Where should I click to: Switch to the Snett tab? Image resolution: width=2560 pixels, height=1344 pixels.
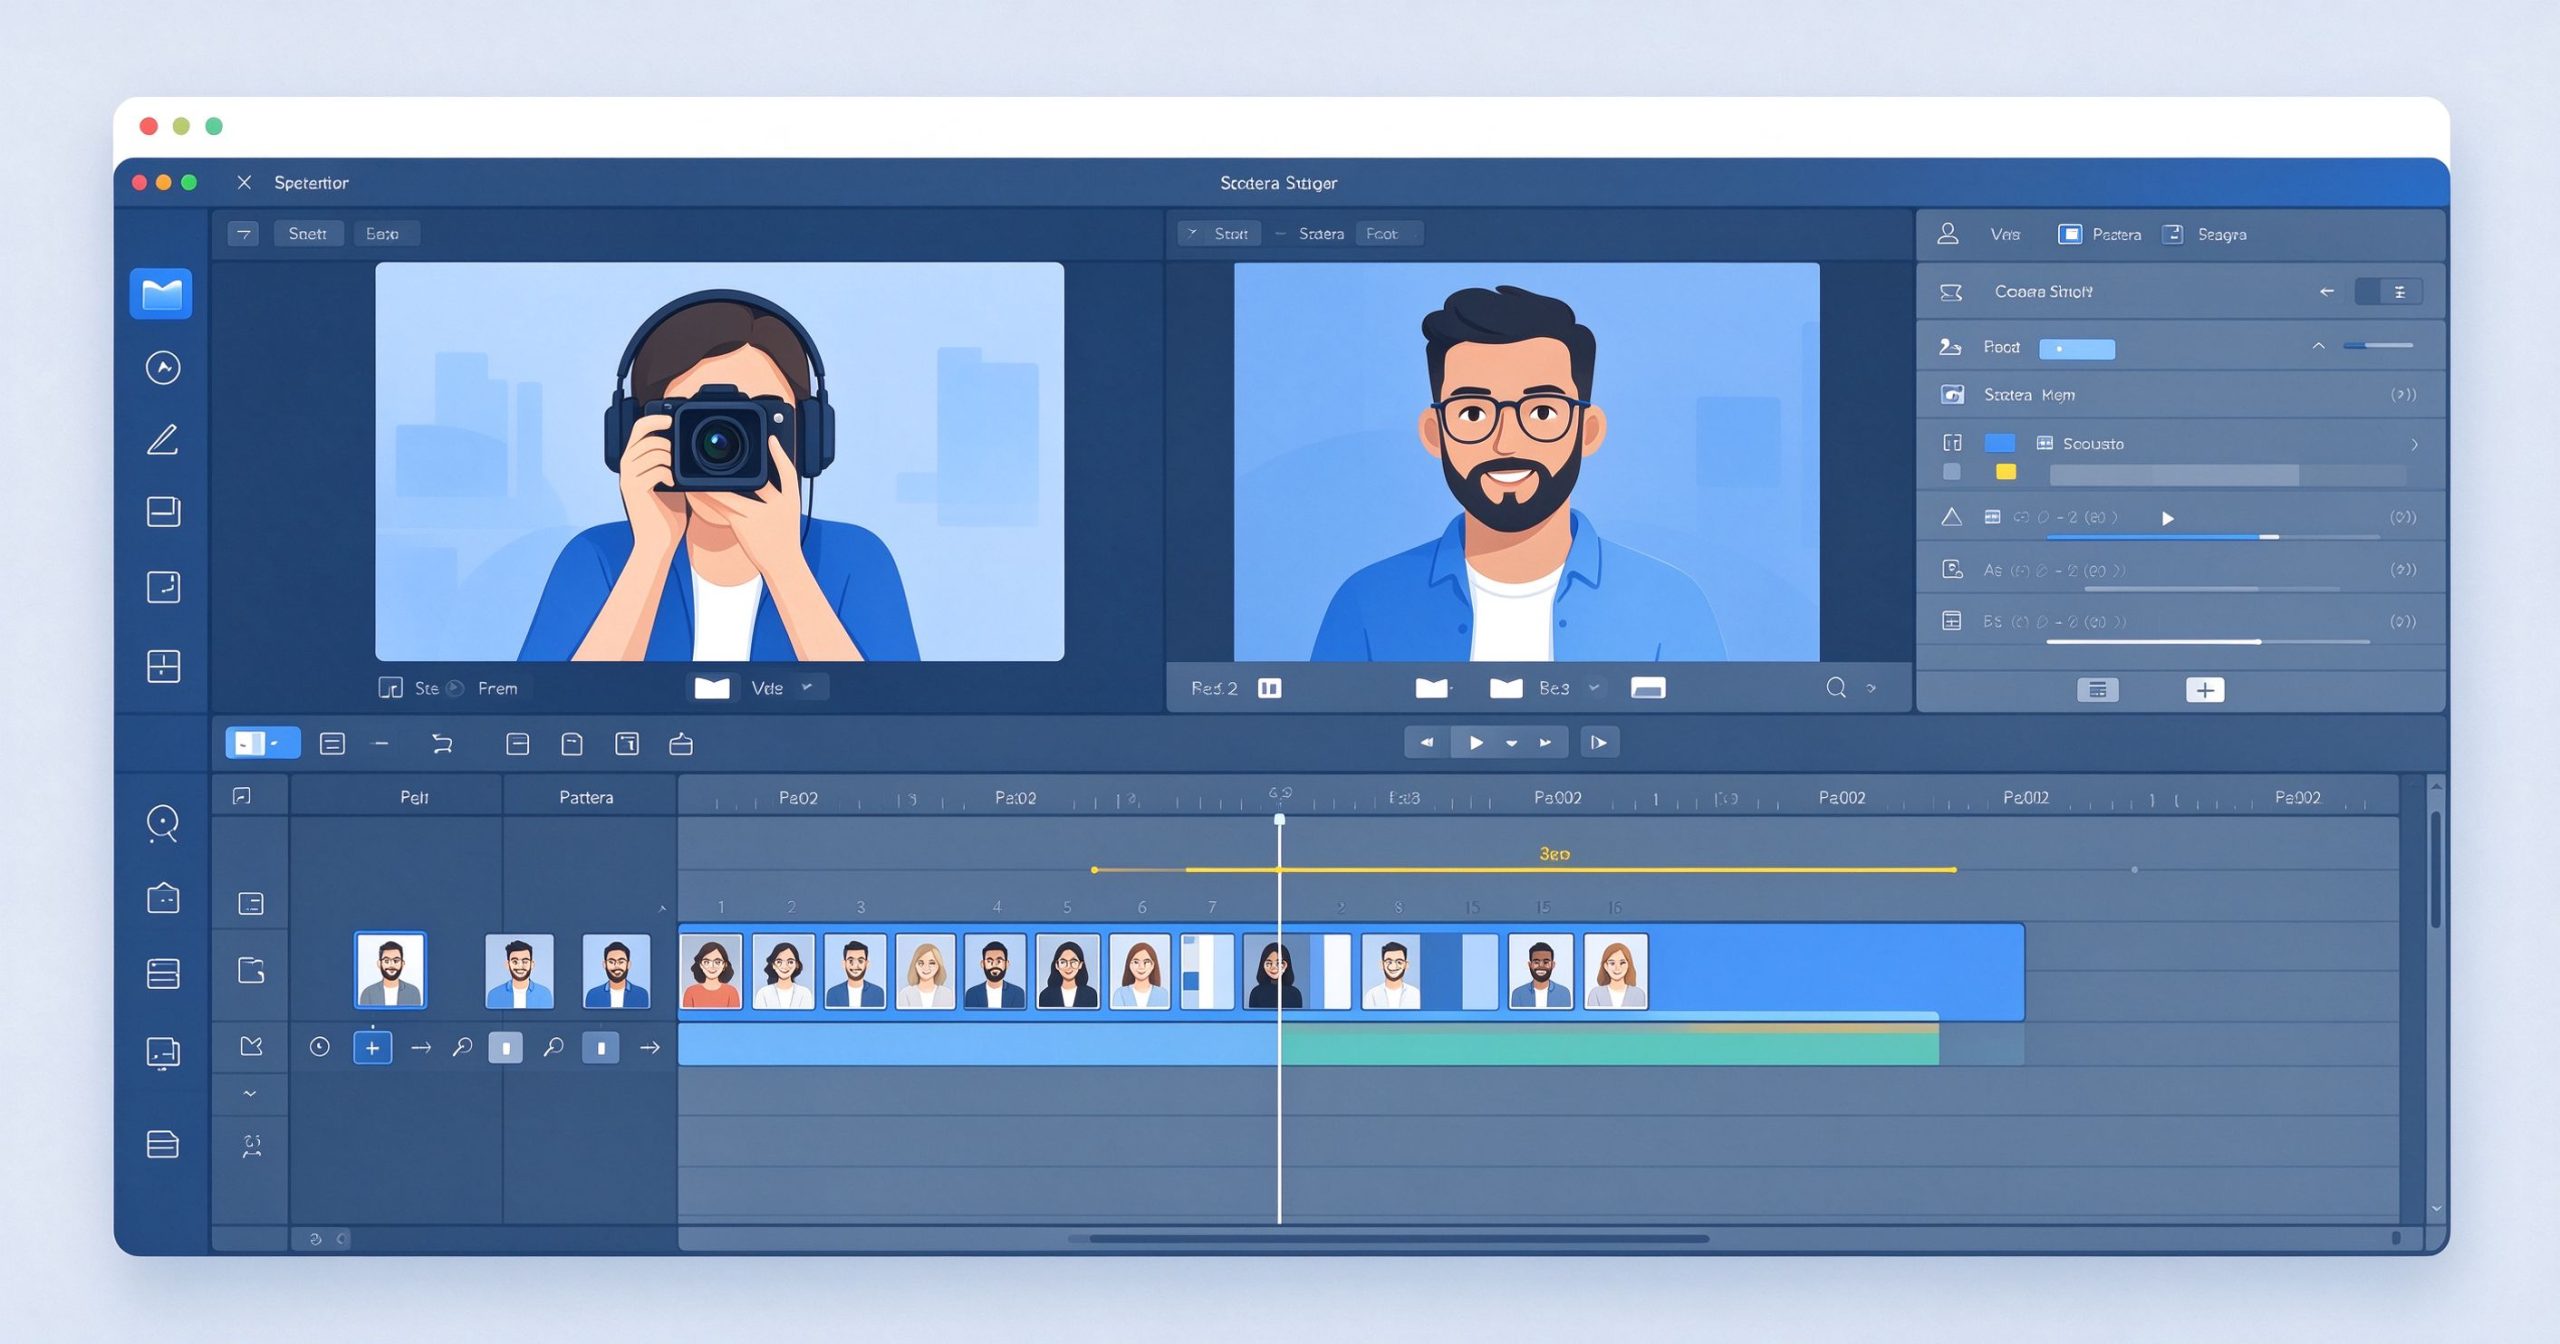pos(308,233)
